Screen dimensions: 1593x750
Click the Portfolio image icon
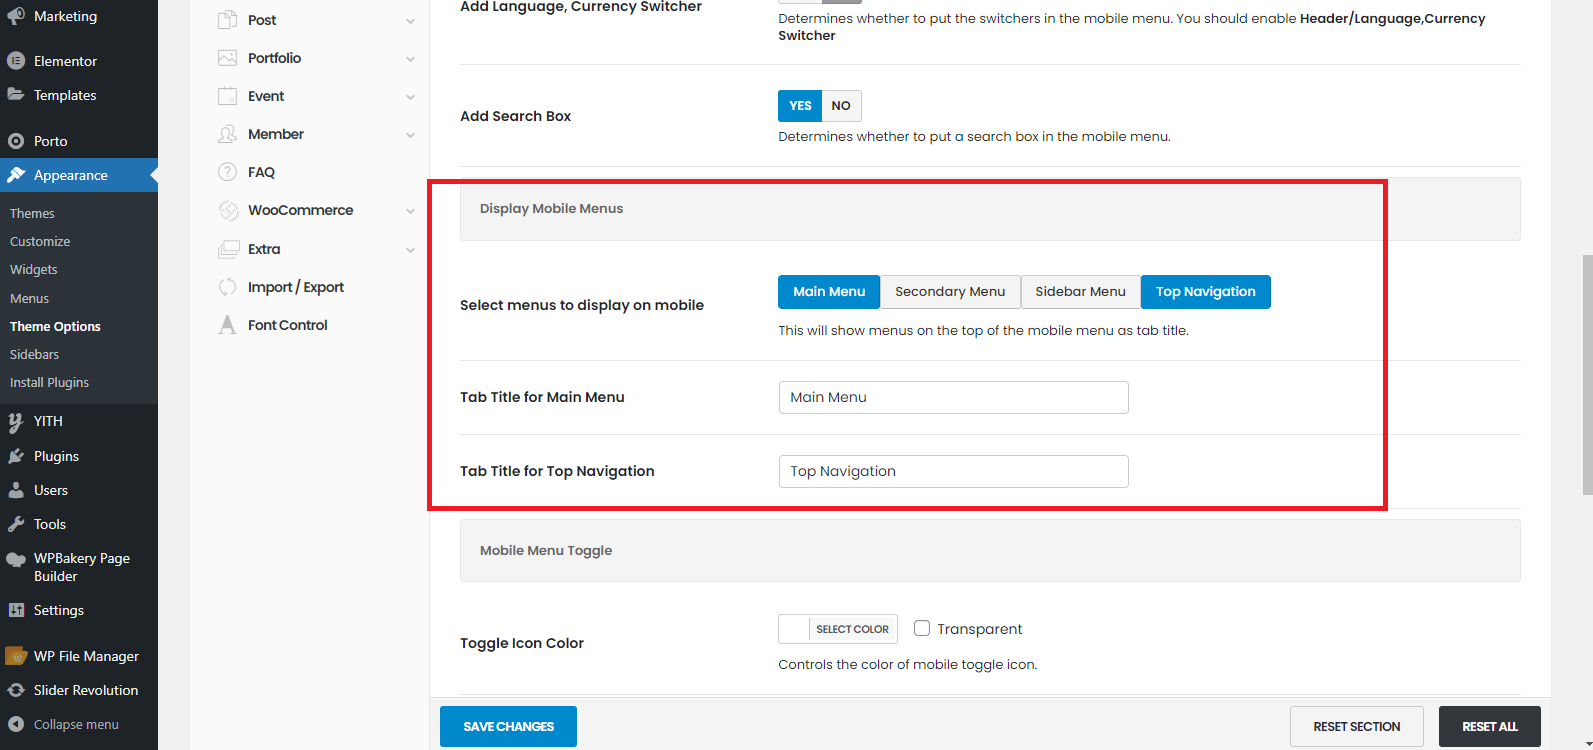click(x=228, y=58)
